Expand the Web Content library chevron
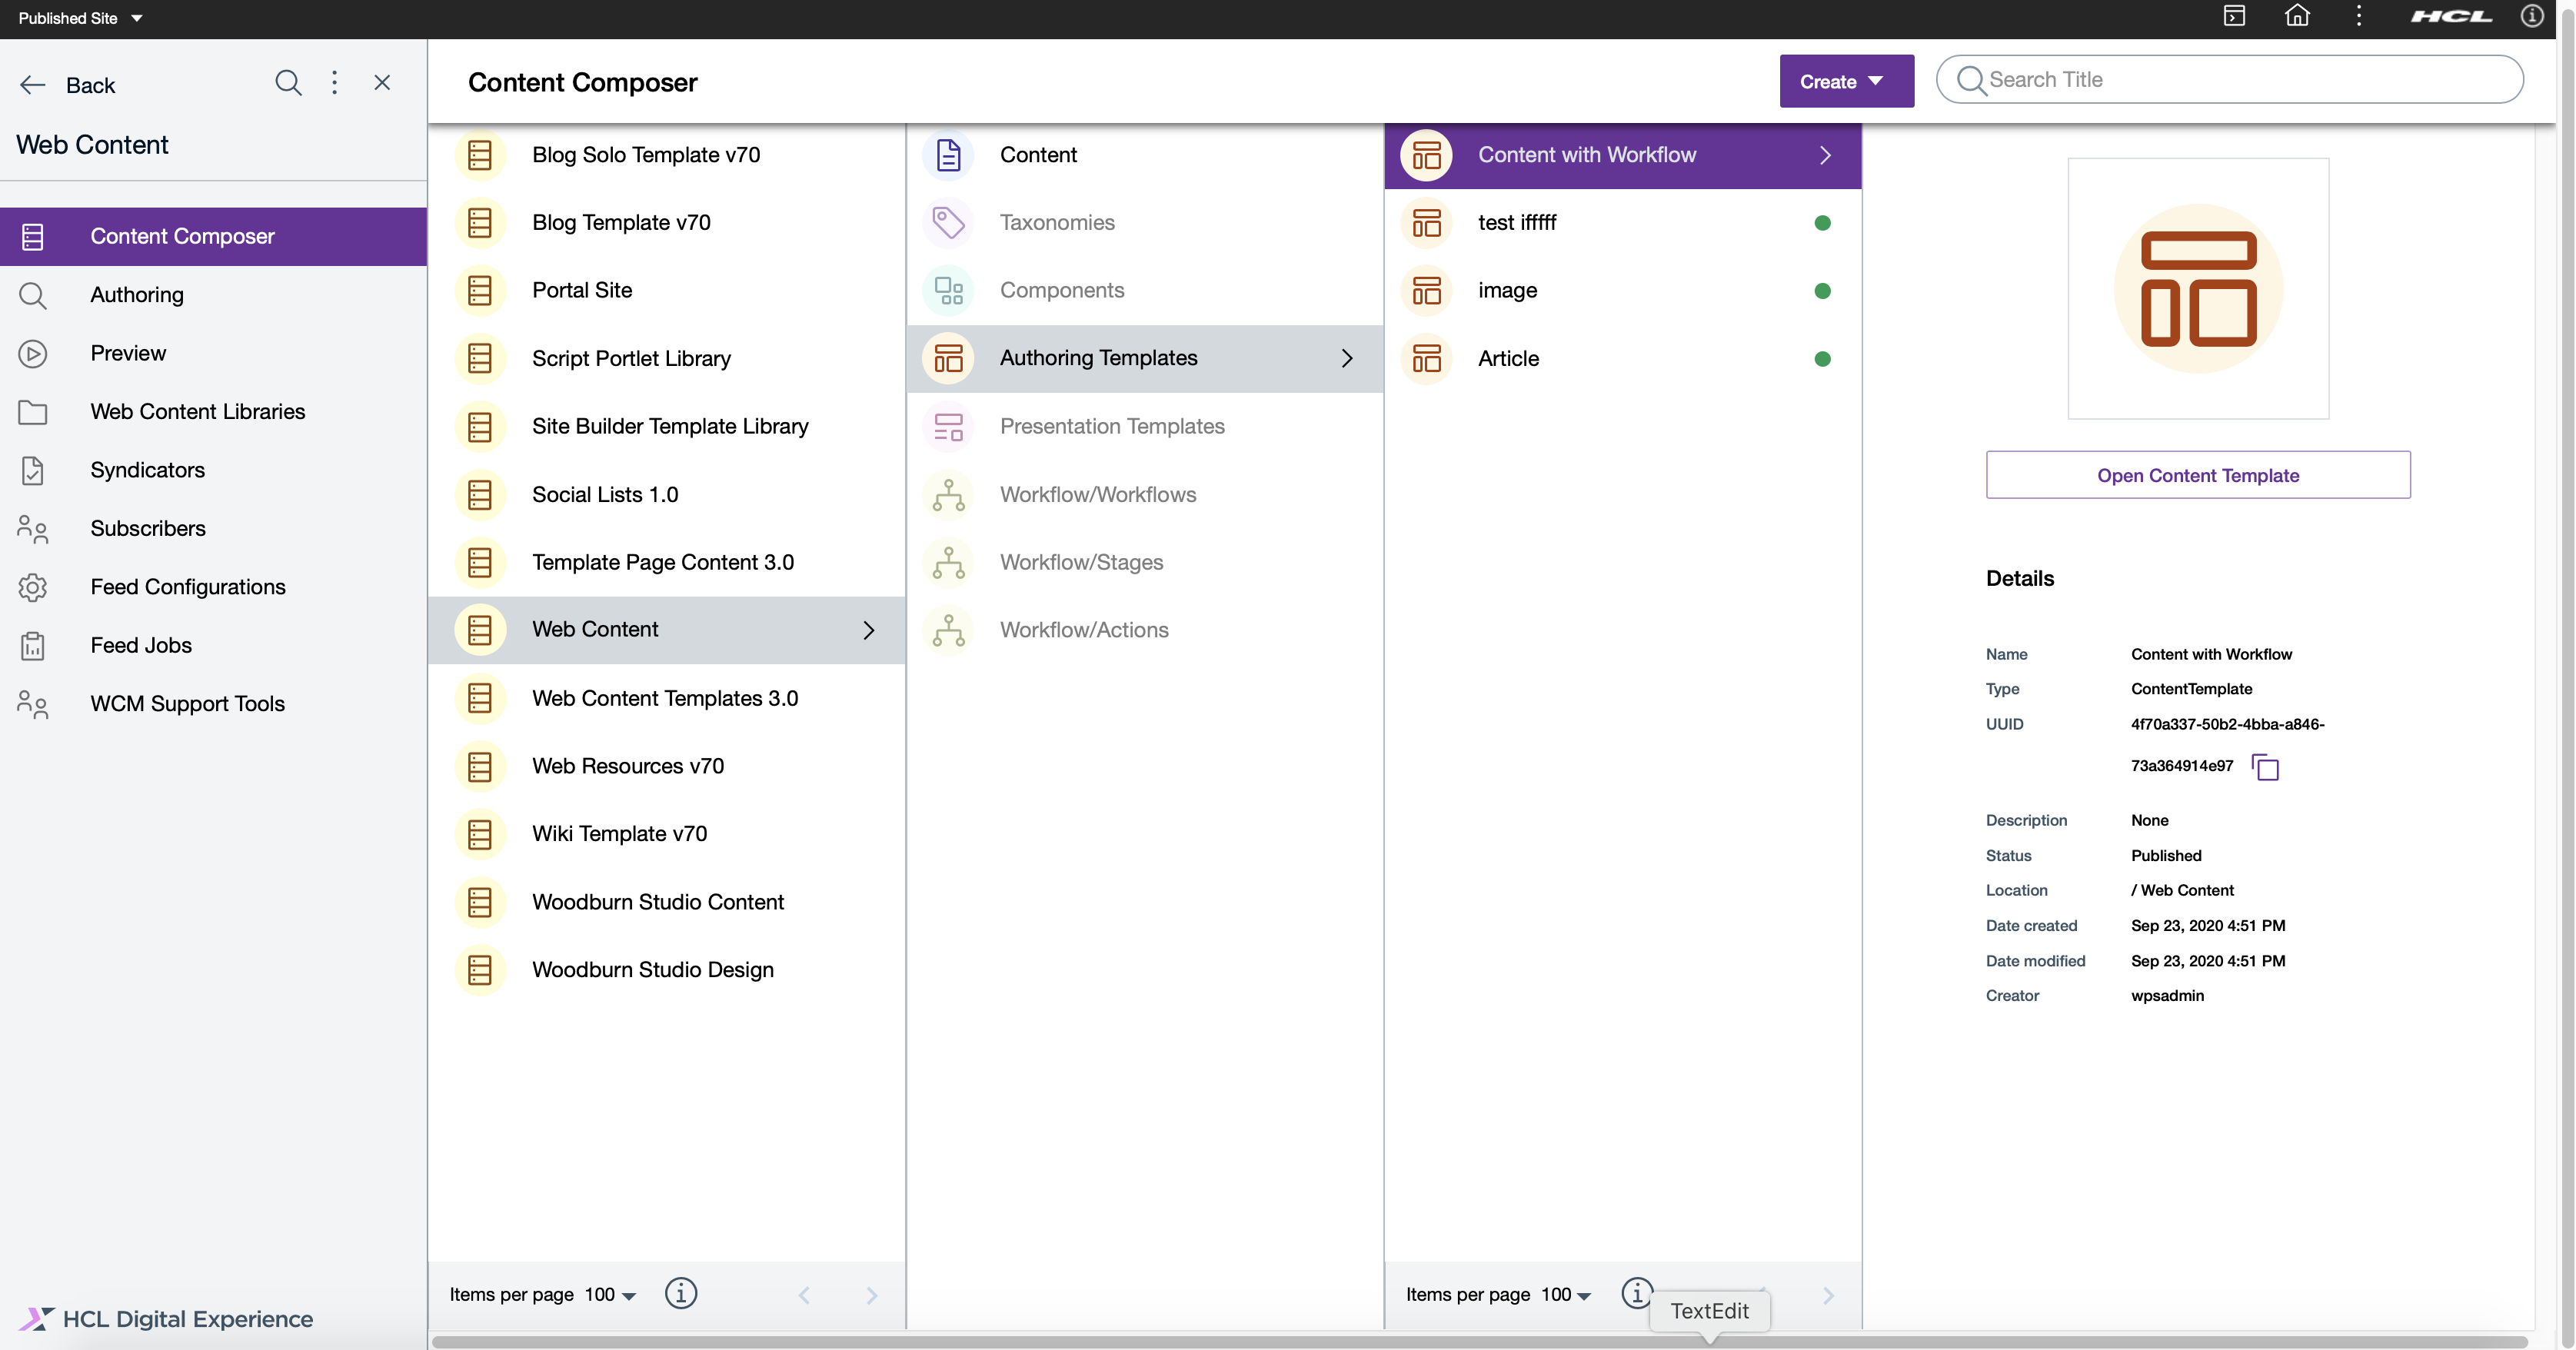The height and width of the screenshot is (1350, 2576). [869, 630]
